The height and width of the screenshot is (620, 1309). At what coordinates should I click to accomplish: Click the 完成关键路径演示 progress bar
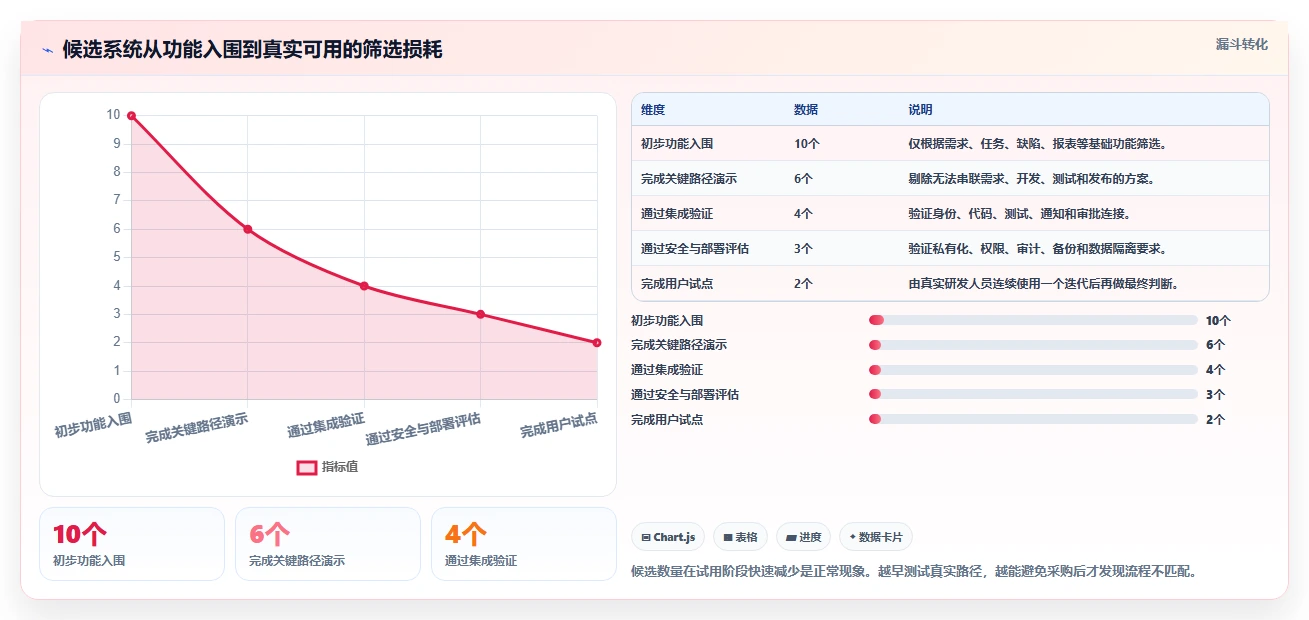(1033, 345)
